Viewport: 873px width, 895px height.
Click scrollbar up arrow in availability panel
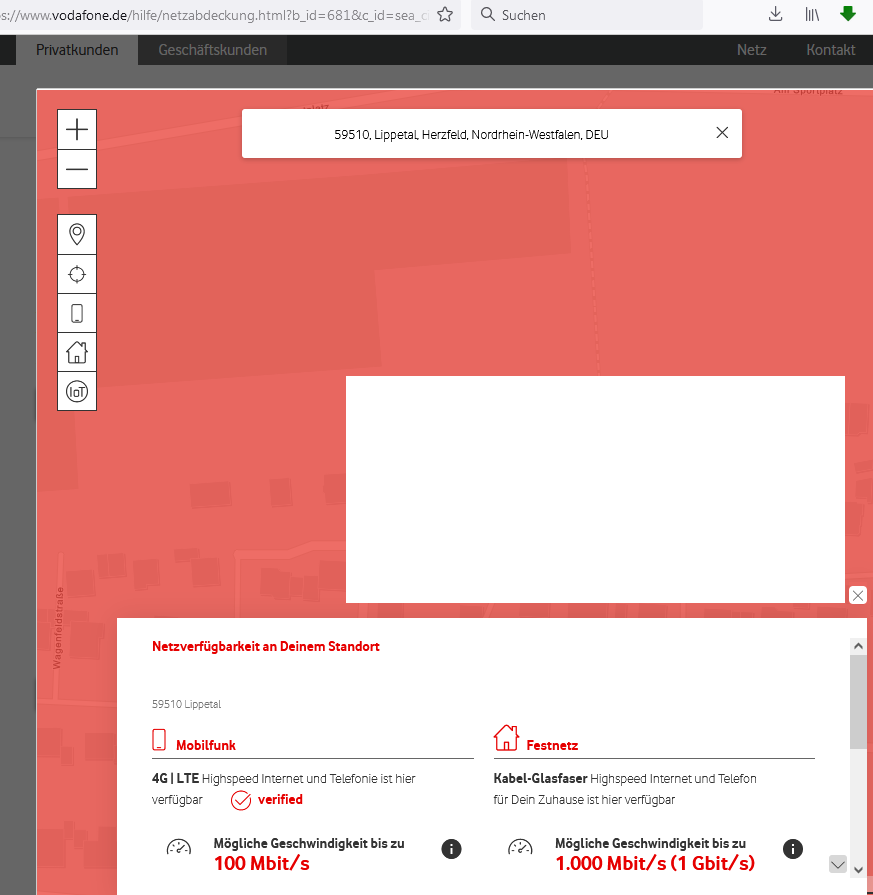pos(858,646)
